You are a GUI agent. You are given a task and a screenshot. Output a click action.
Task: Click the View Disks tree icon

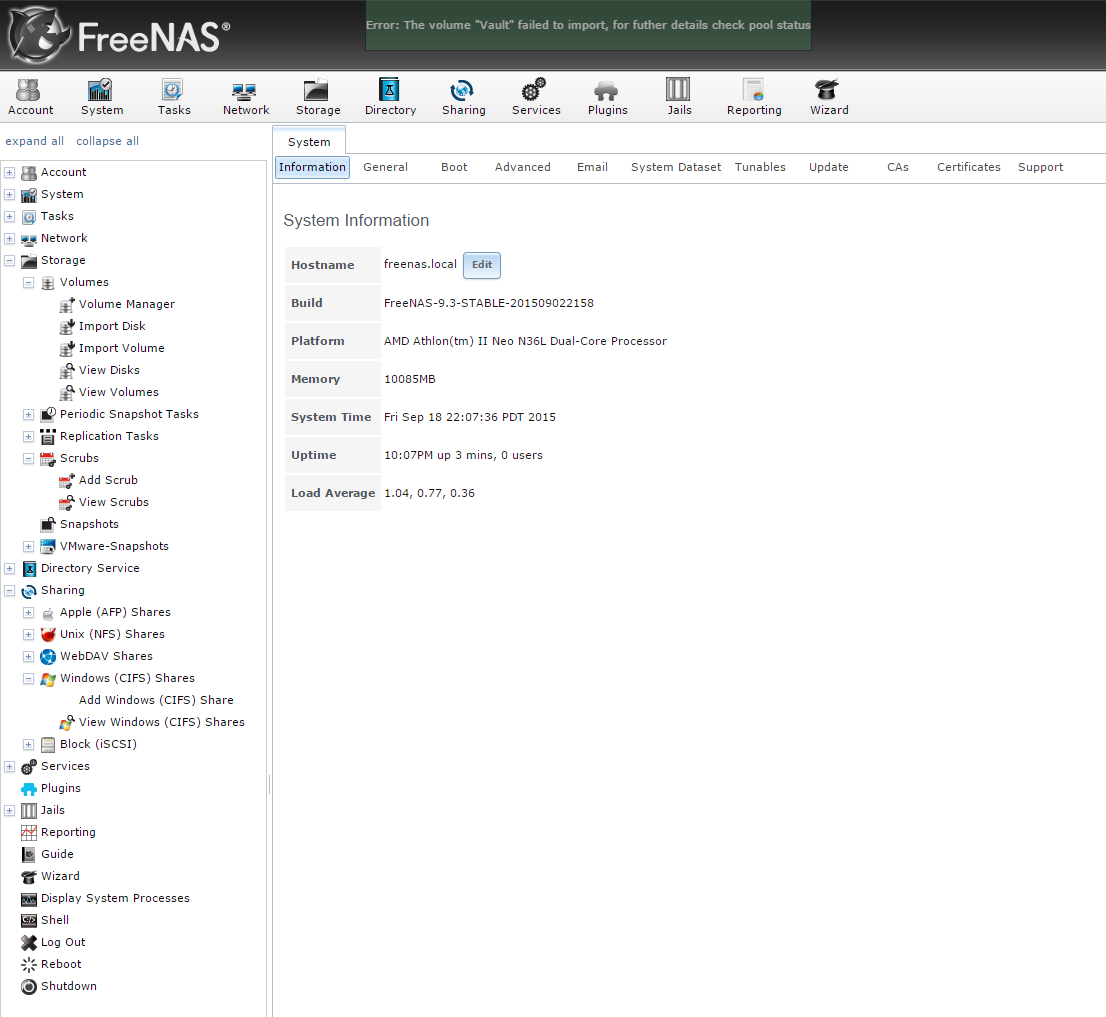click(67, 370)
